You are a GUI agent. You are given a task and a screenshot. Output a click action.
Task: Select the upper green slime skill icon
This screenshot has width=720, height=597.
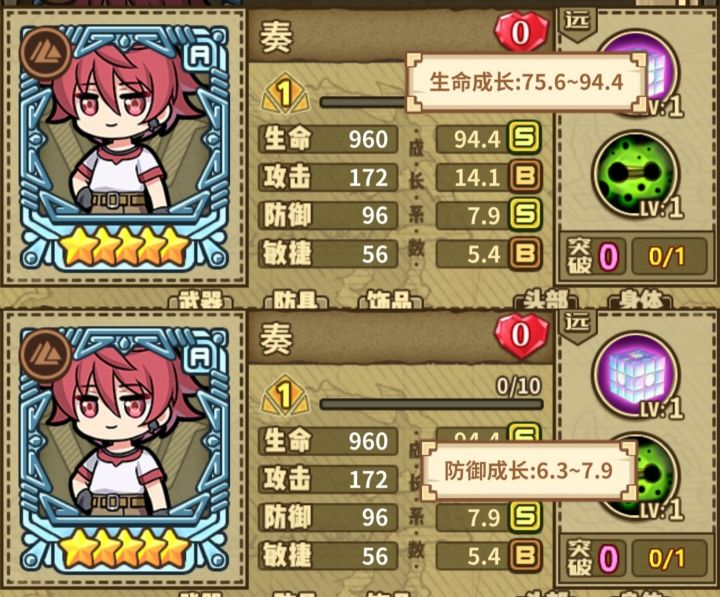pos(638,175)
